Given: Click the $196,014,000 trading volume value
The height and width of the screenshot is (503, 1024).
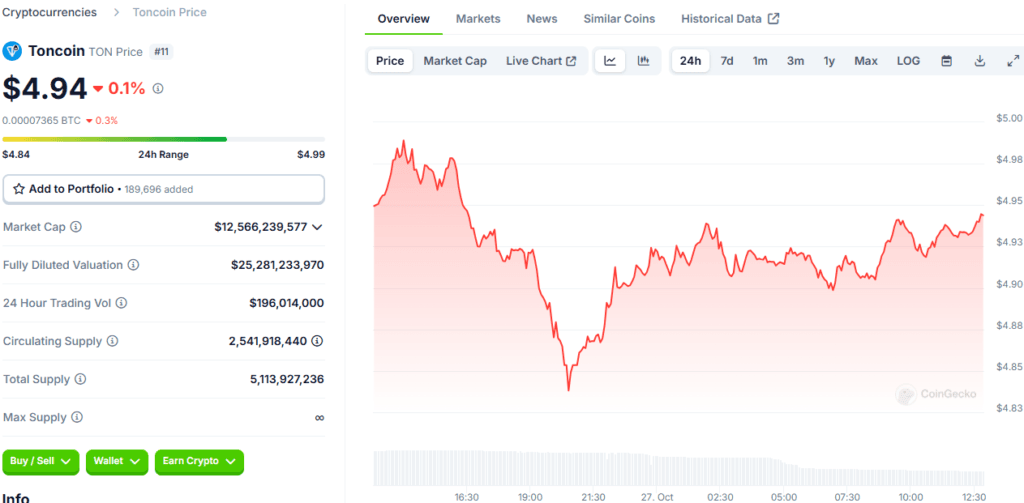Looking at the screenshot, I should click(287, 303).
